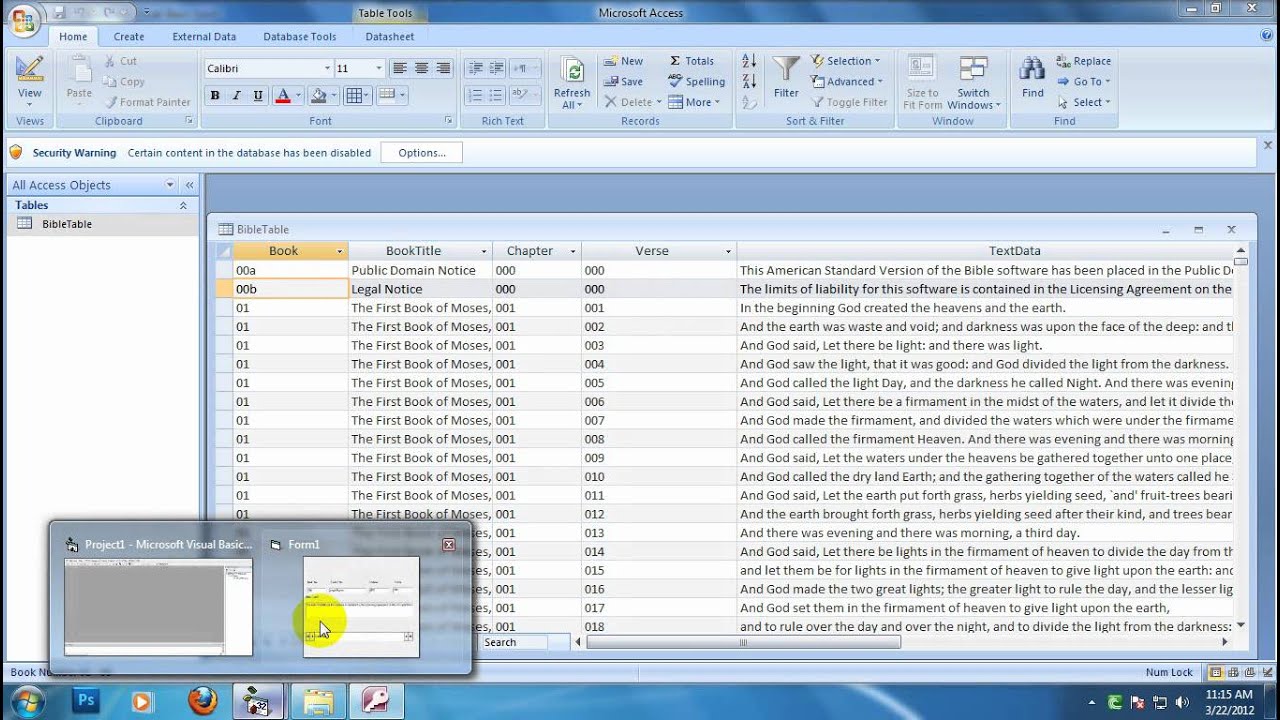Click the Verse column header

(652, 251)
